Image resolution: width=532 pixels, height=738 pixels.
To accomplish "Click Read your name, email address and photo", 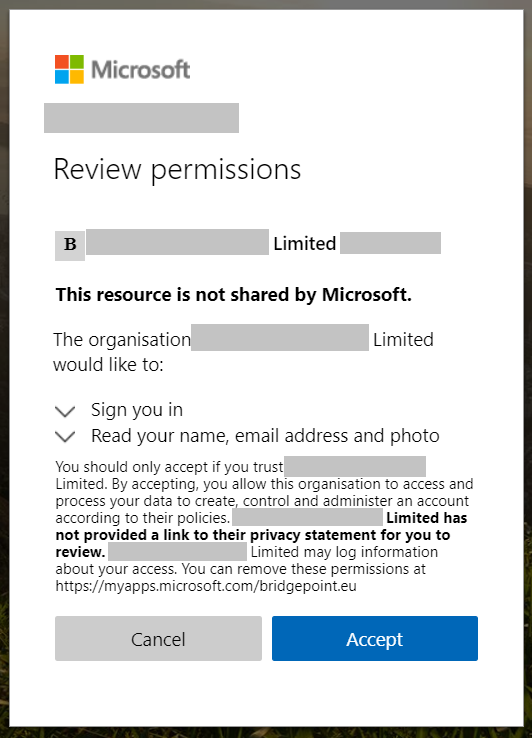I will point(265,436).
